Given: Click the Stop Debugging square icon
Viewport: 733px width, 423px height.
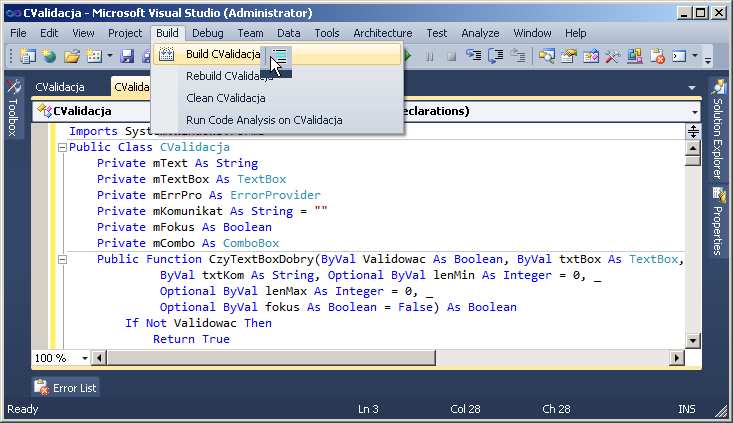Looking at the screenshot, I should [x=452, y=57].
